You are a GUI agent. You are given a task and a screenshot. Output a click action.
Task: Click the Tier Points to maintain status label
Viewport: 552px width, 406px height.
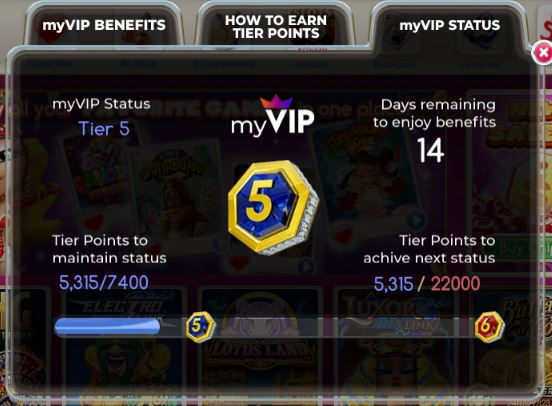point(109,249)
